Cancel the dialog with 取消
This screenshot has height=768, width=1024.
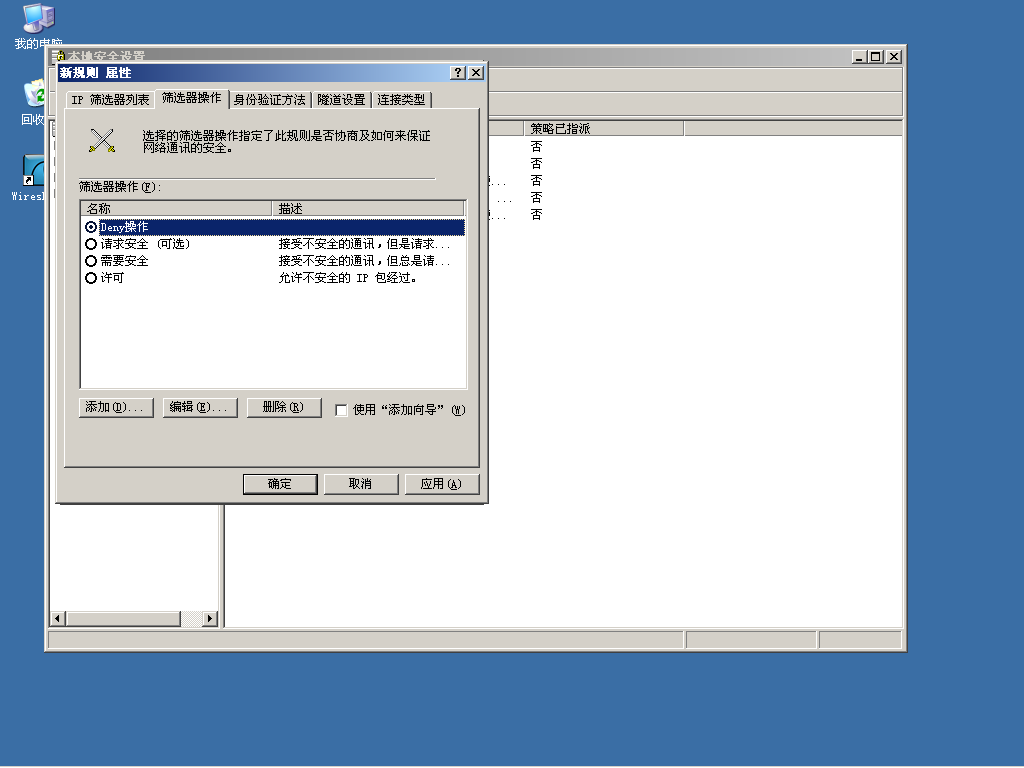click(361, 484)
